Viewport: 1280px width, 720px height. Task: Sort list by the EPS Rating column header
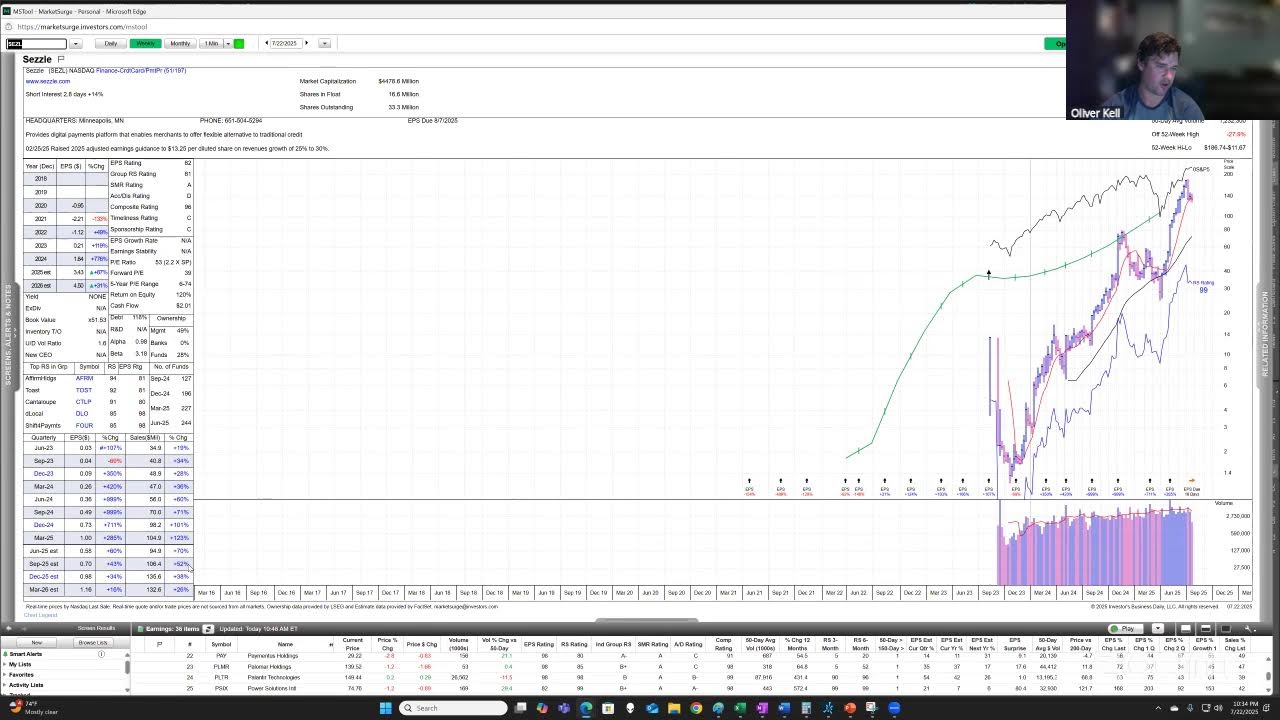pyautogui.click(x=538, y=644)
